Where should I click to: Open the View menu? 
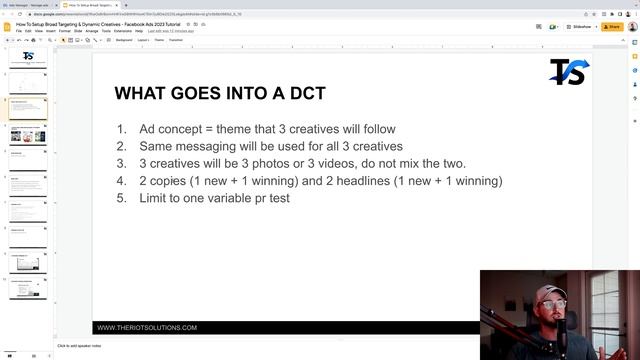point(39,31)
